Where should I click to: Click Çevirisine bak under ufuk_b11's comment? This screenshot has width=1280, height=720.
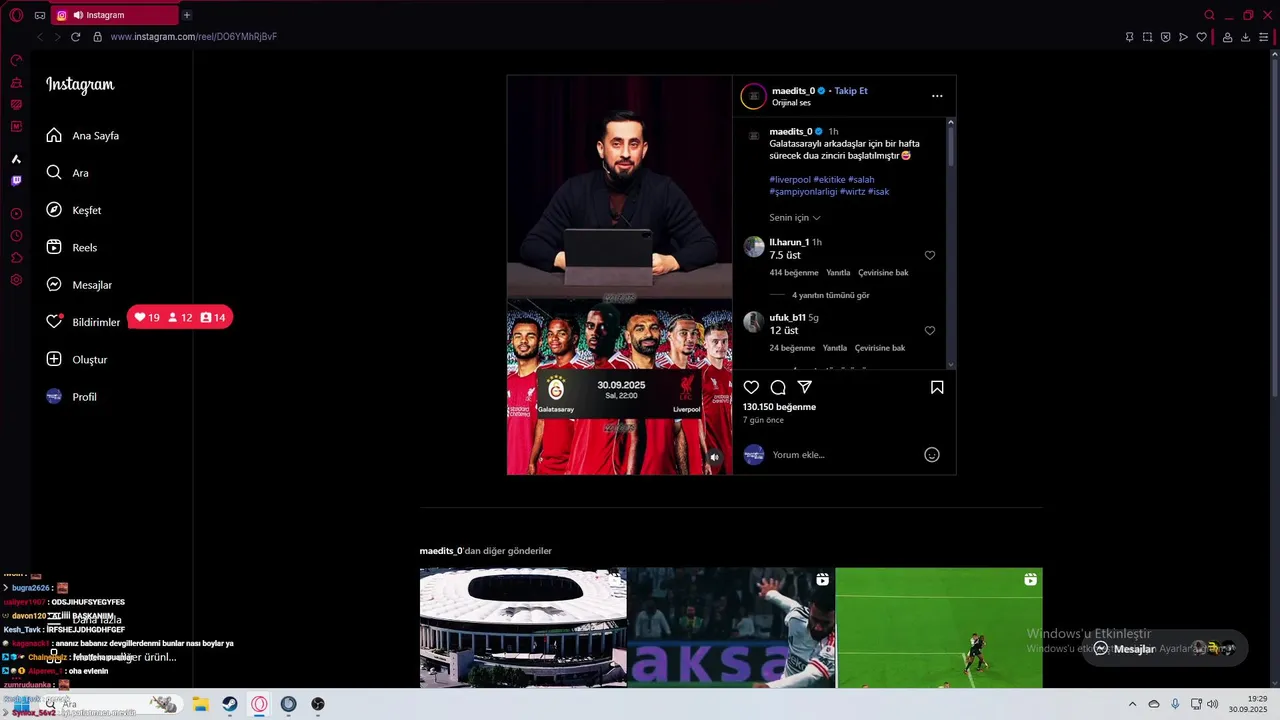coord(880,348)
